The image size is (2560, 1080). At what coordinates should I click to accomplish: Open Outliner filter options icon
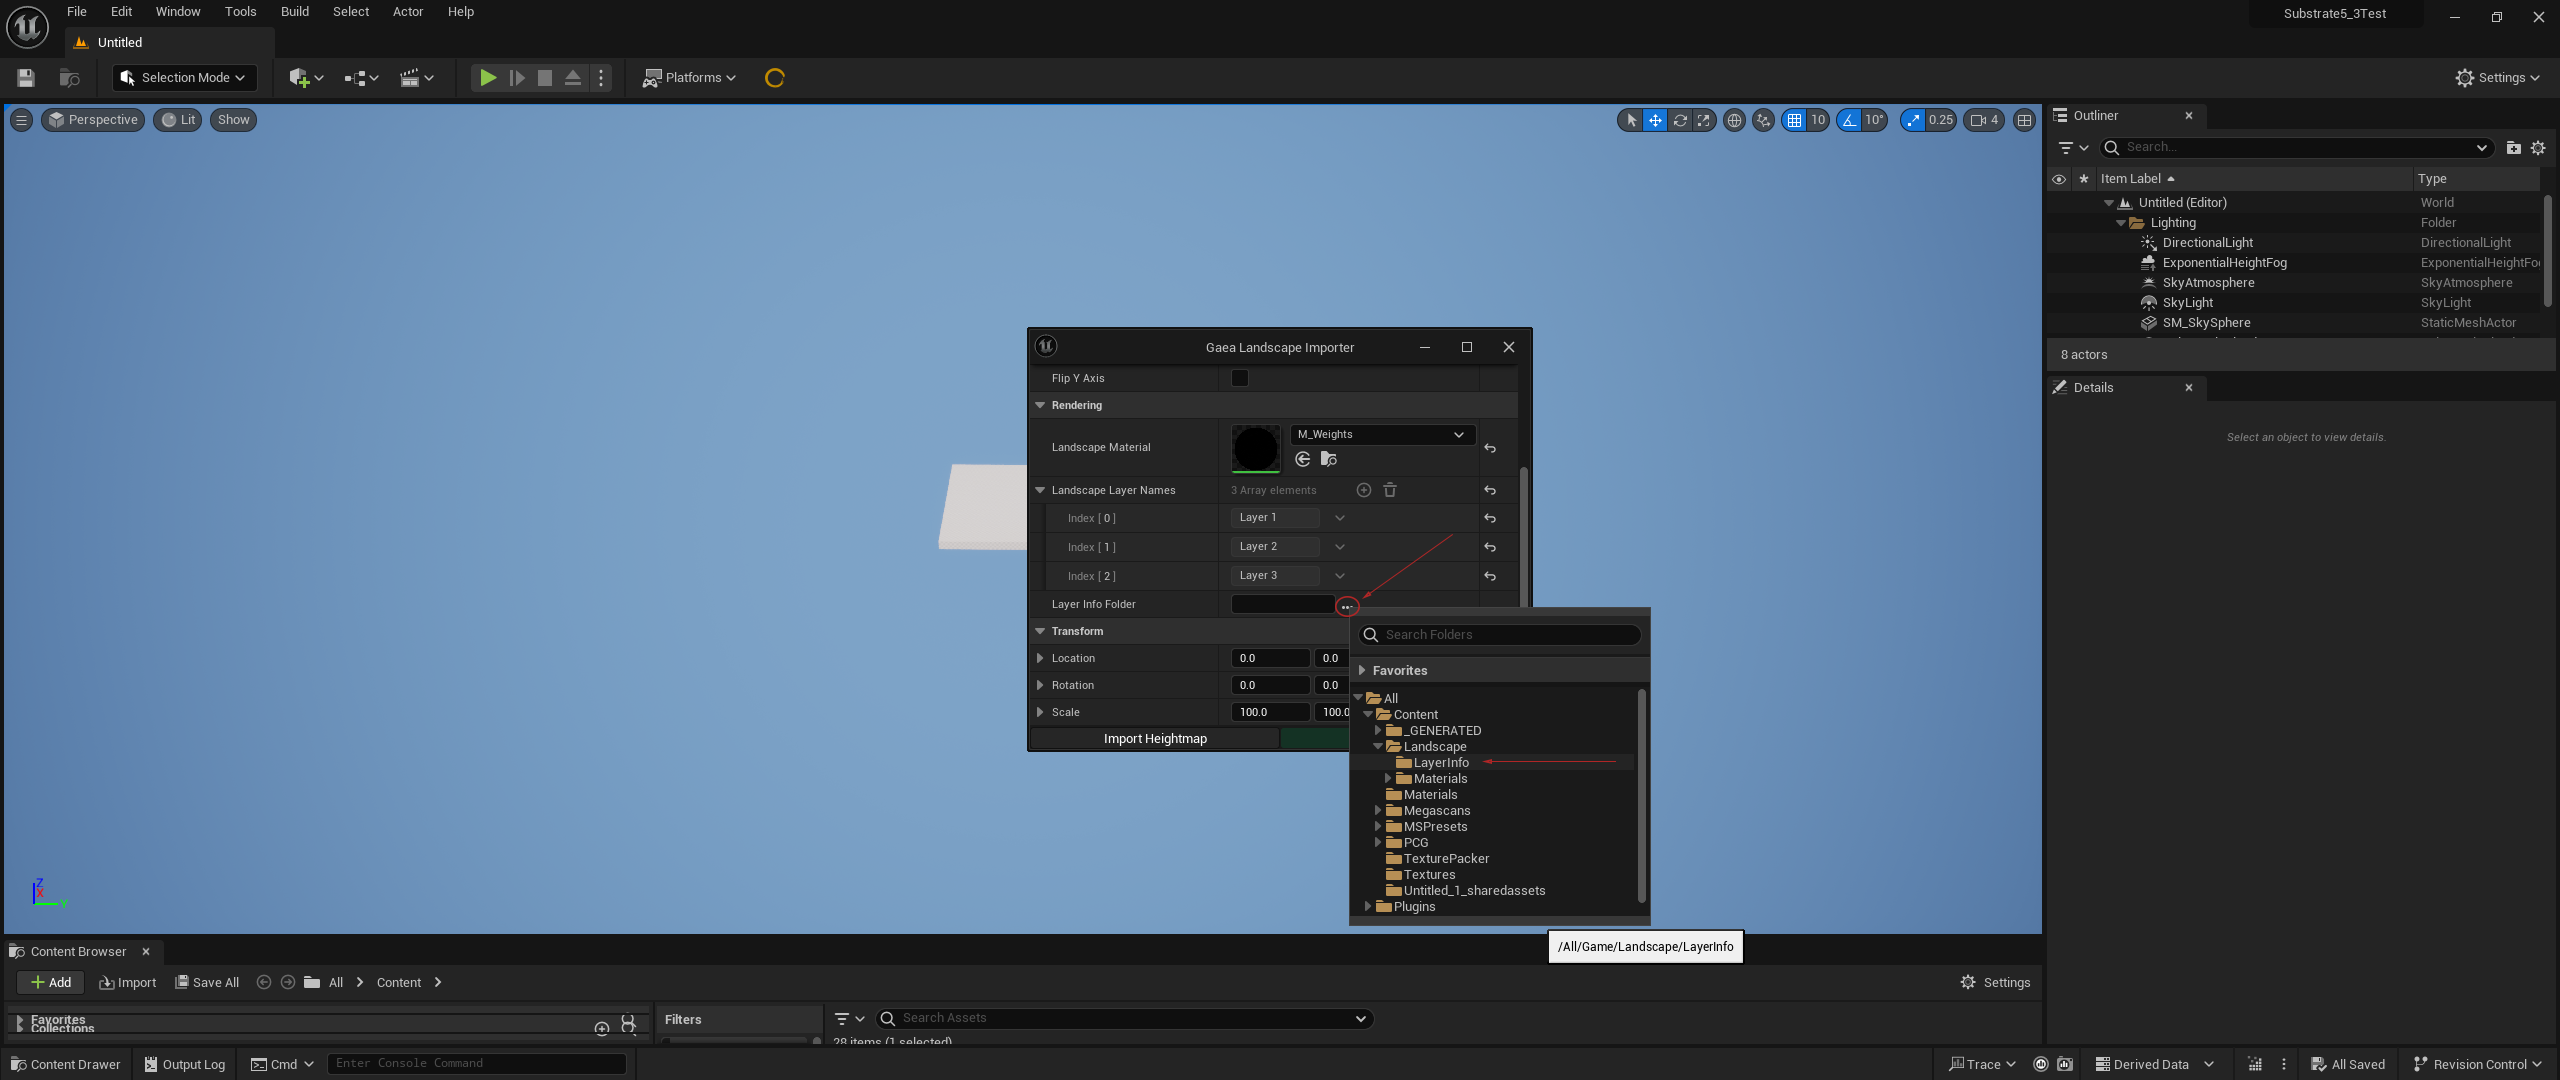2073,148
